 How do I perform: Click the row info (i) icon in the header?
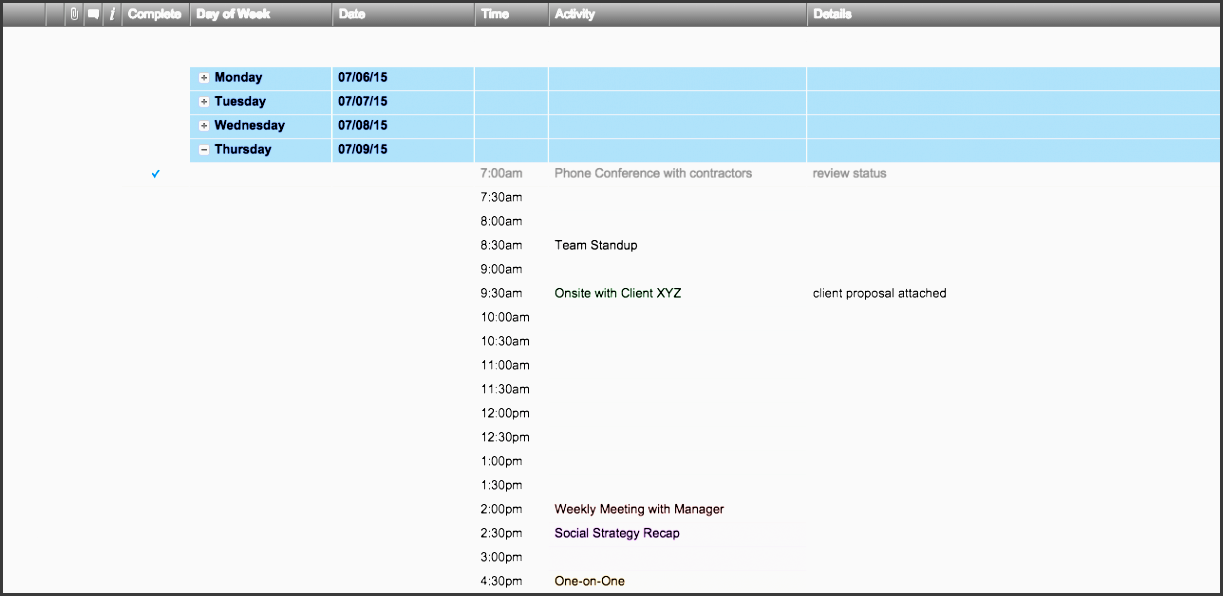[111, 14]
